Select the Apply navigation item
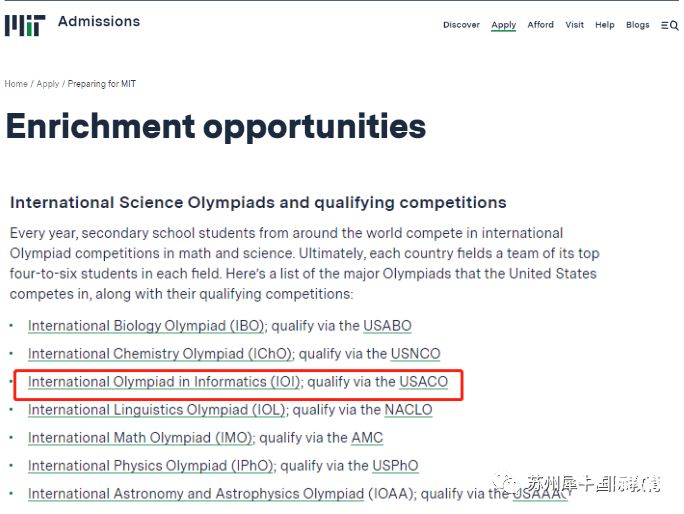Viewport: 684px width, 514px height. point(503,25)
